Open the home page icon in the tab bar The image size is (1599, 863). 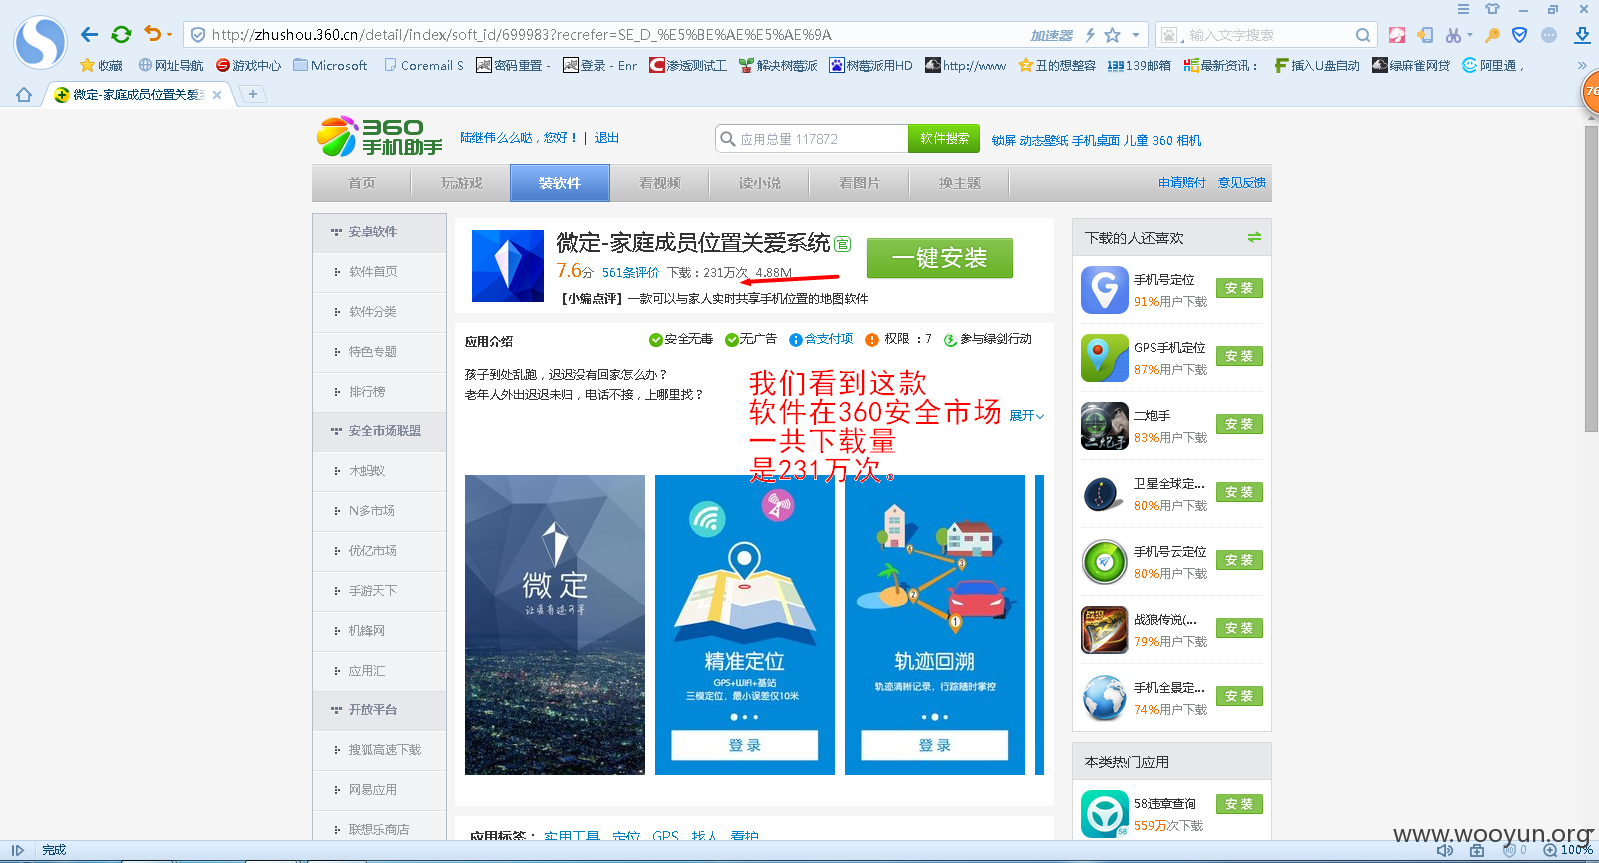24,95
